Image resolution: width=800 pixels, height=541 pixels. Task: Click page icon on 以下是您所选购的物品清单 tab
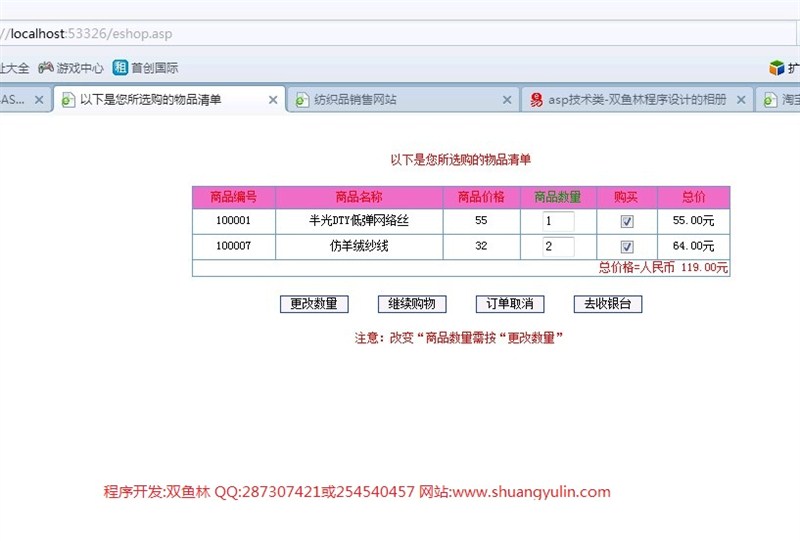pyautogui.click(x=68, y=100)
